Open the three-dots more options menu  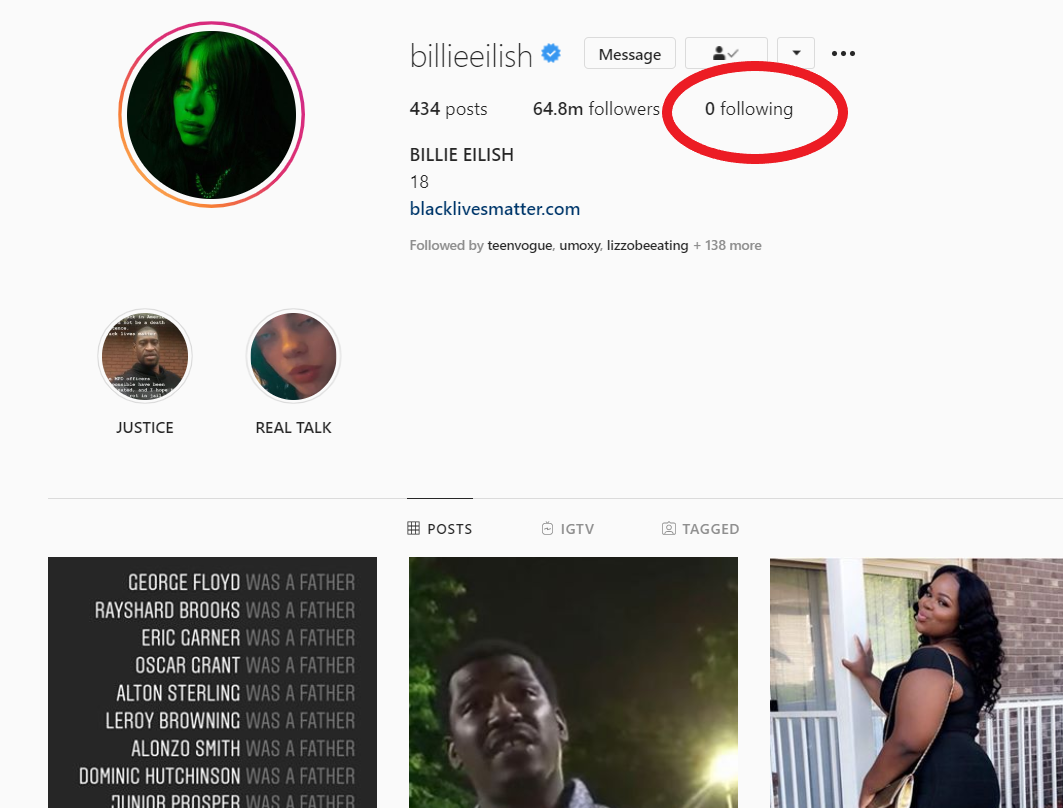(x=843, y=54)
